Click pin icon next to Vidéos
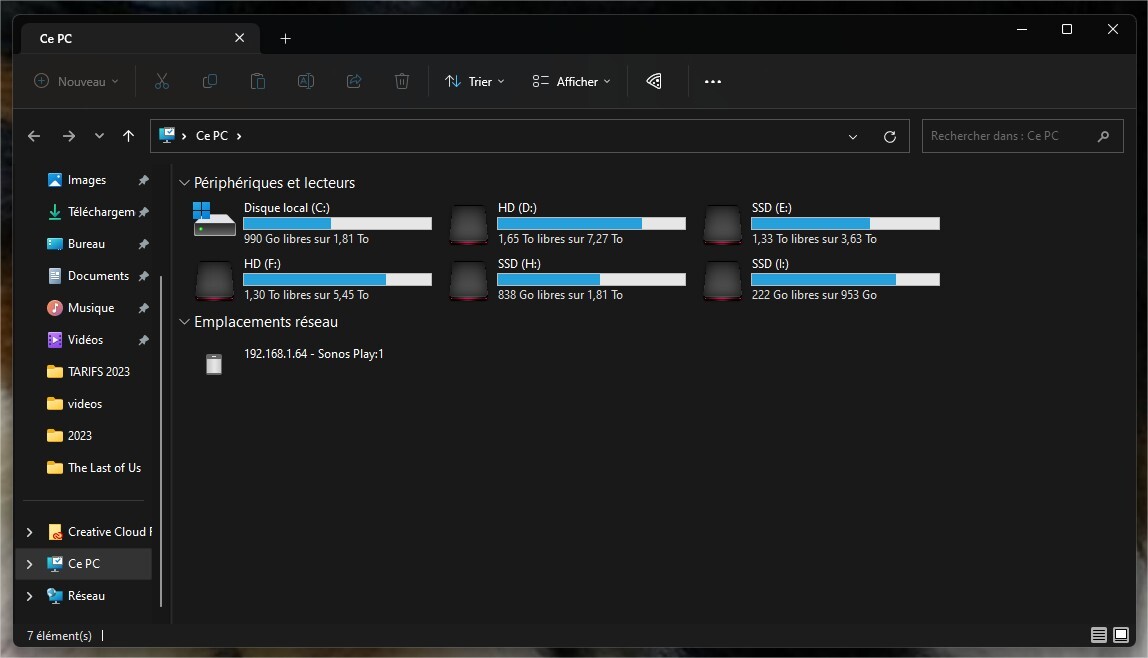The image size is (1148, 658). coord(144,340)
